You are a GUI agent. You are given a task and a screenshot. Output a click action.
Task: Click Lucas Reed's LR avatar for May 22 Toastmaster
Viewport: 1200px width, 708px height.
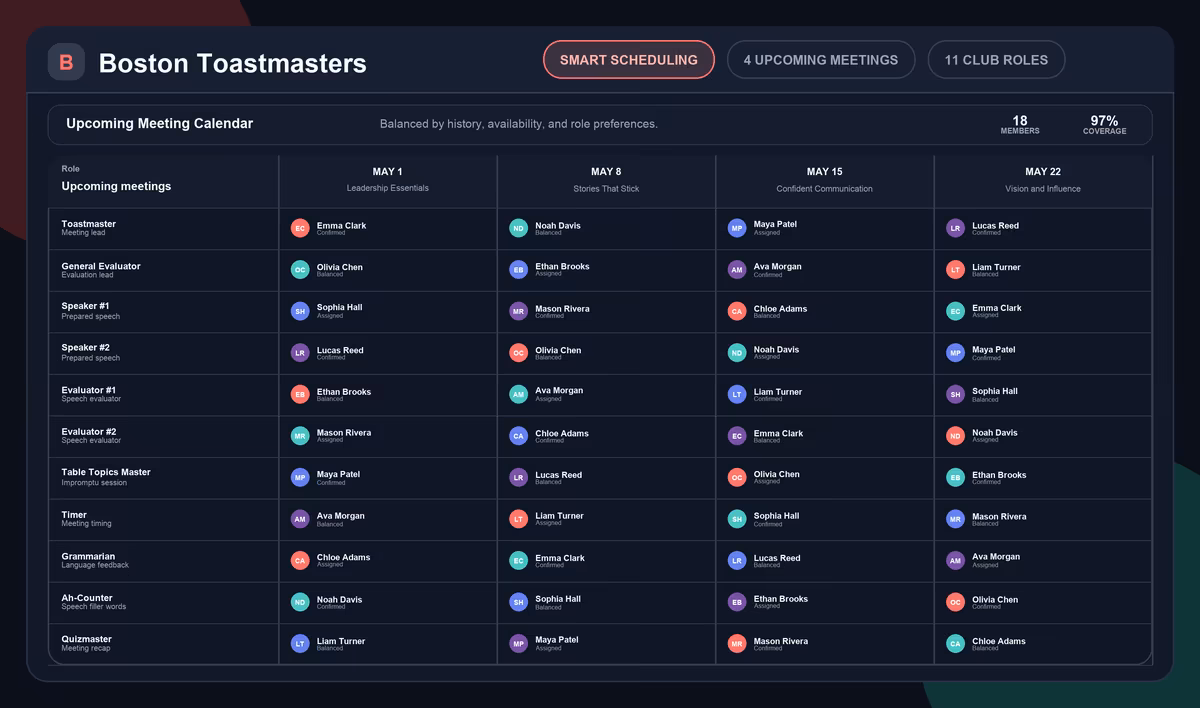[955, 228]
